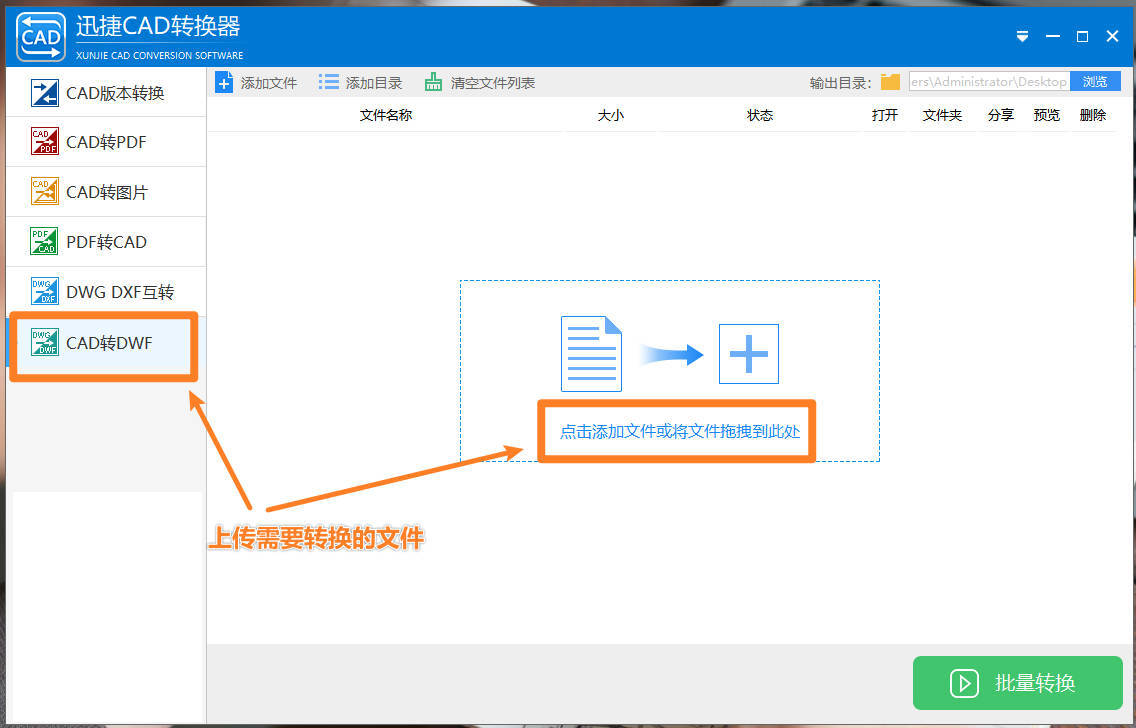Click the CAD转DWF icon in sidebar

44,342
